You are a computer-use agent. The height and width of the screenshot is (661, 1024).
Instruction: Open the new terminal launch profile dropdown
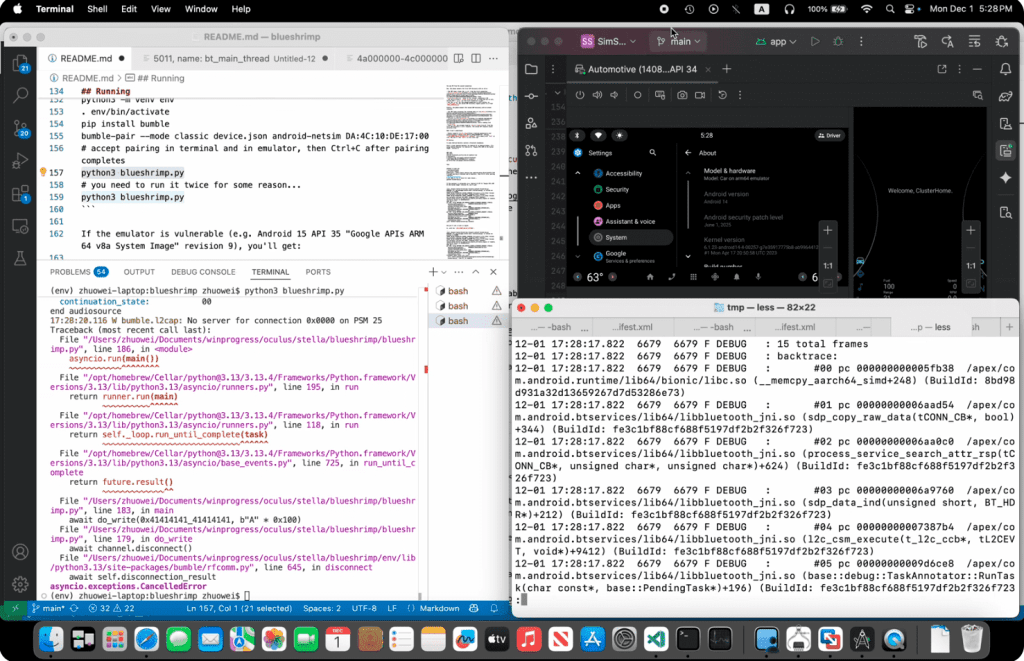pos(444,272)
